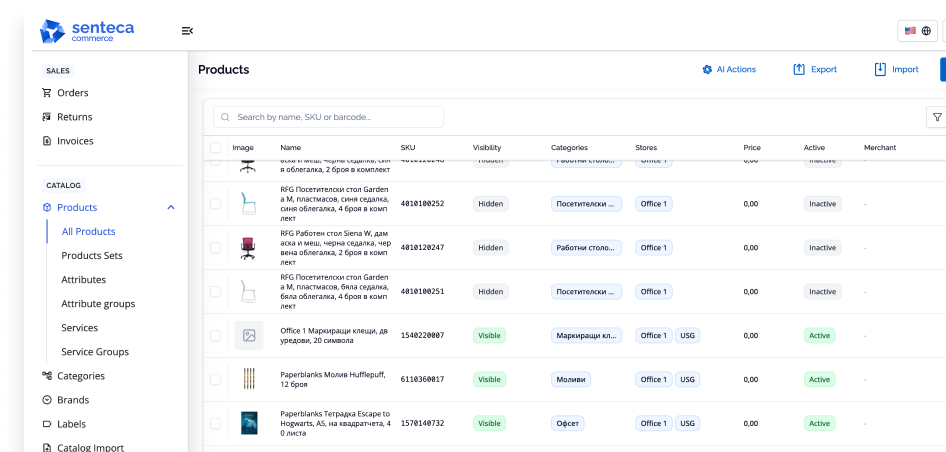Toggle the select-all header checkbox

point(215,148)
